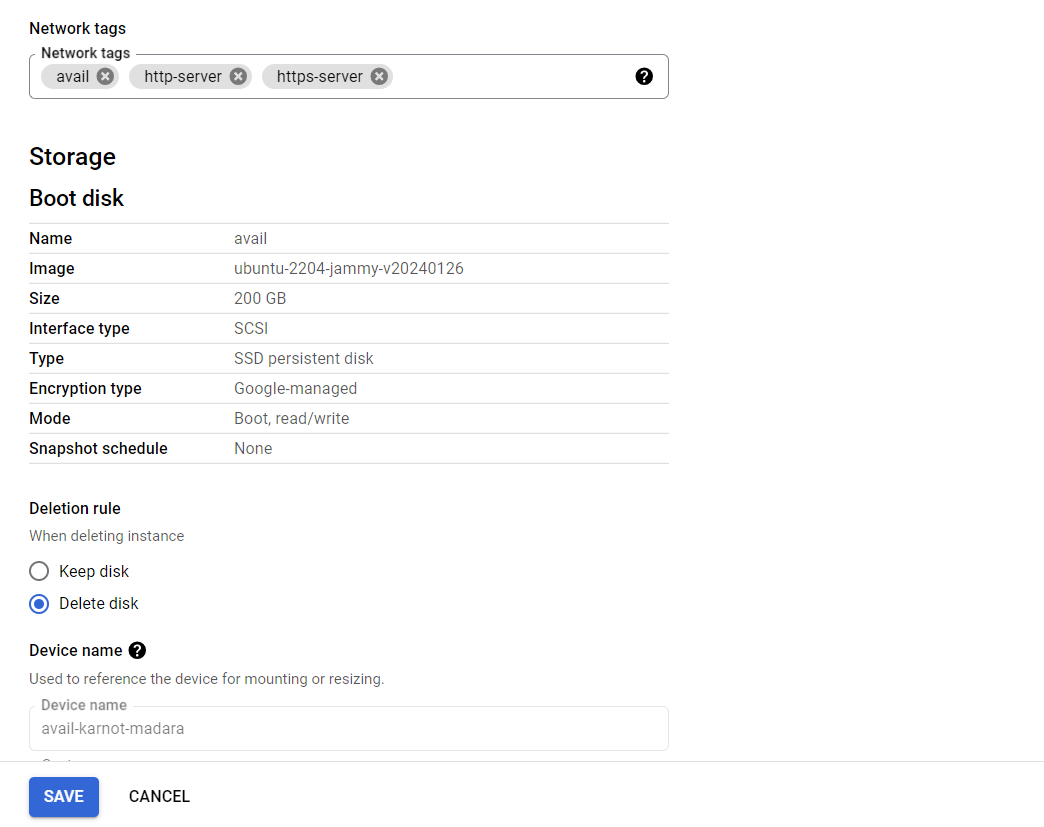1044x827 pixels.
Task: Click mode value Boot, read/write
Action: point(292,418)
